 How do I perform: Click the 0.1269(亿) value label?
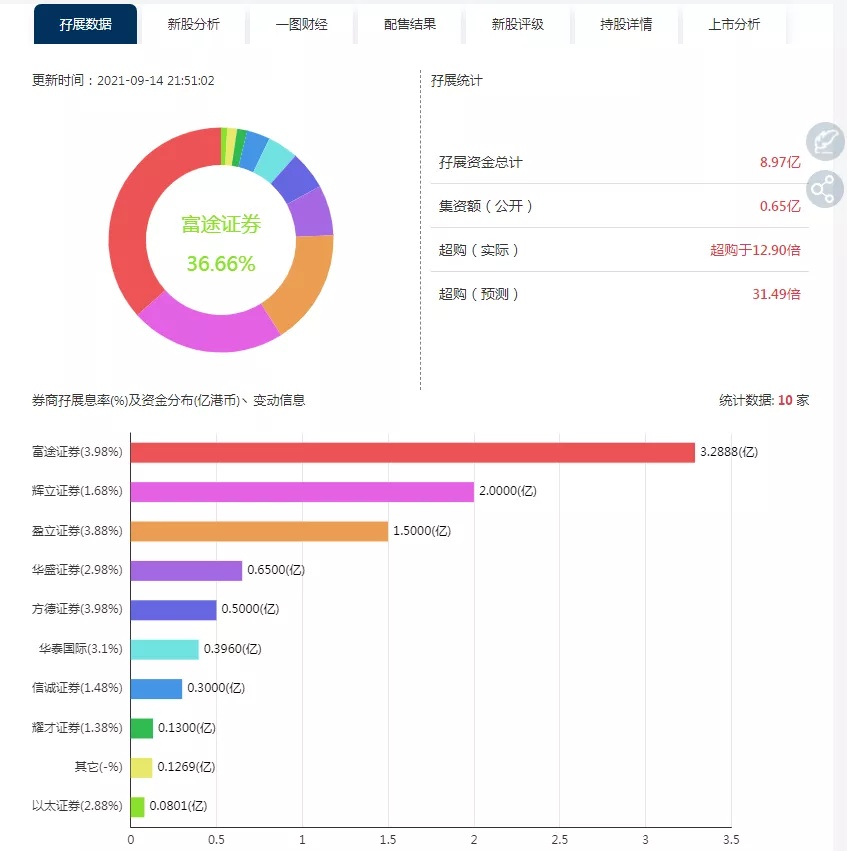point(186,766)
